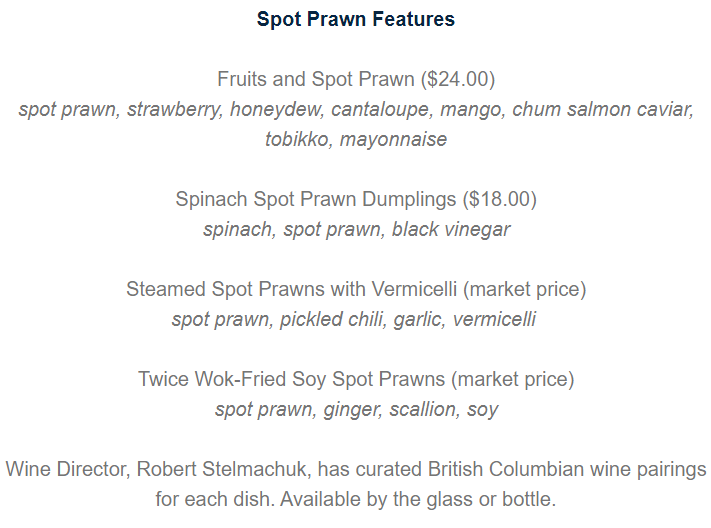Click the strawberry, honeydew, cantaloupe ingredients
This screenshot has width=711, height=528.
(280, 109)
